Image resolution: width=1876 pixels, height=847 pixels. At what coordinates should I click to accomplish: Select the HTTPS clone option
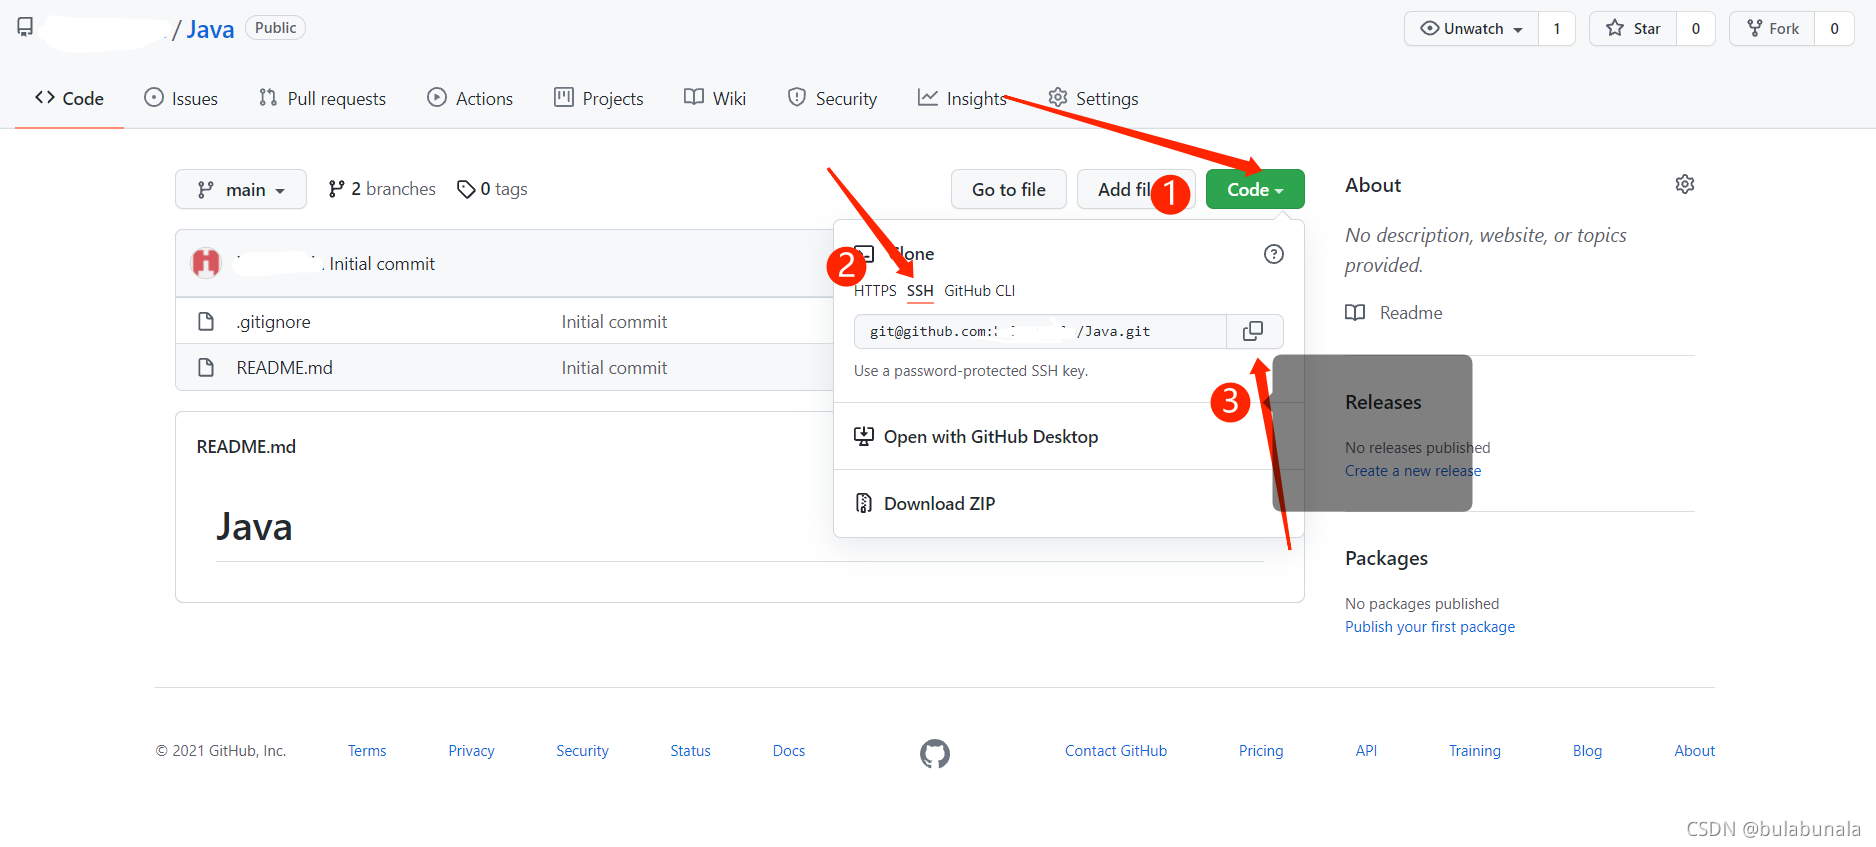[875, 291]
